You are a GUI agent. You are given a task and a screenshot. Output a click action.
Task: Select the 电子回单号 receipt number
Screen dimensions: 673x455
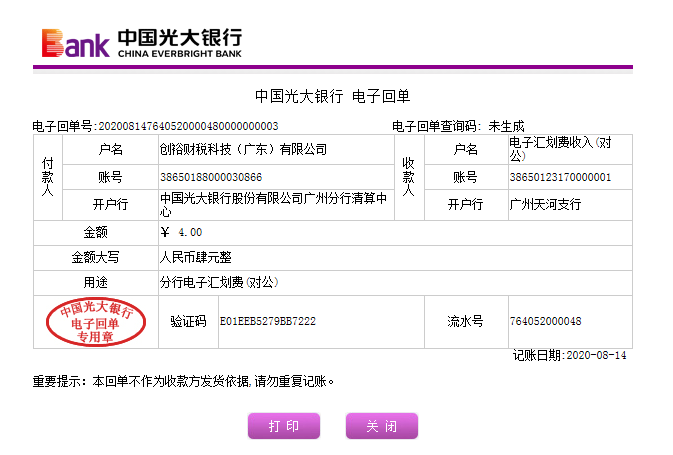[x=187, y=126]
